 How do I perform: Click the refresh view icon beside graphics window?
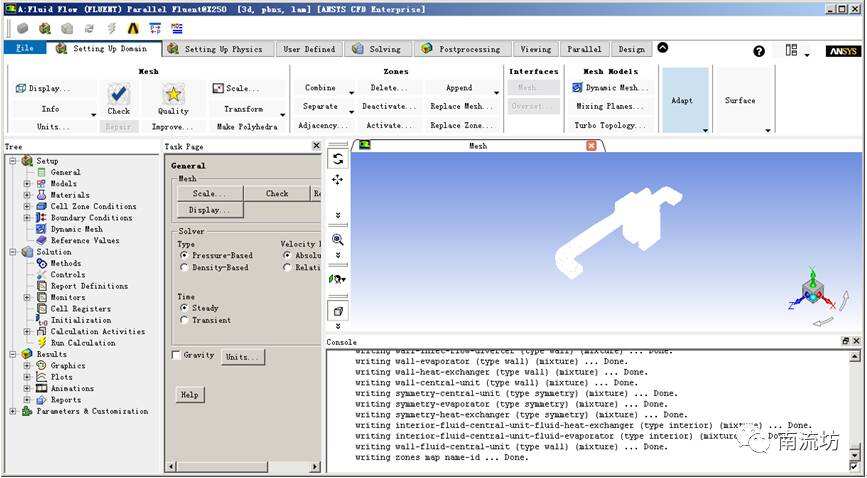(x=338, y=159)
